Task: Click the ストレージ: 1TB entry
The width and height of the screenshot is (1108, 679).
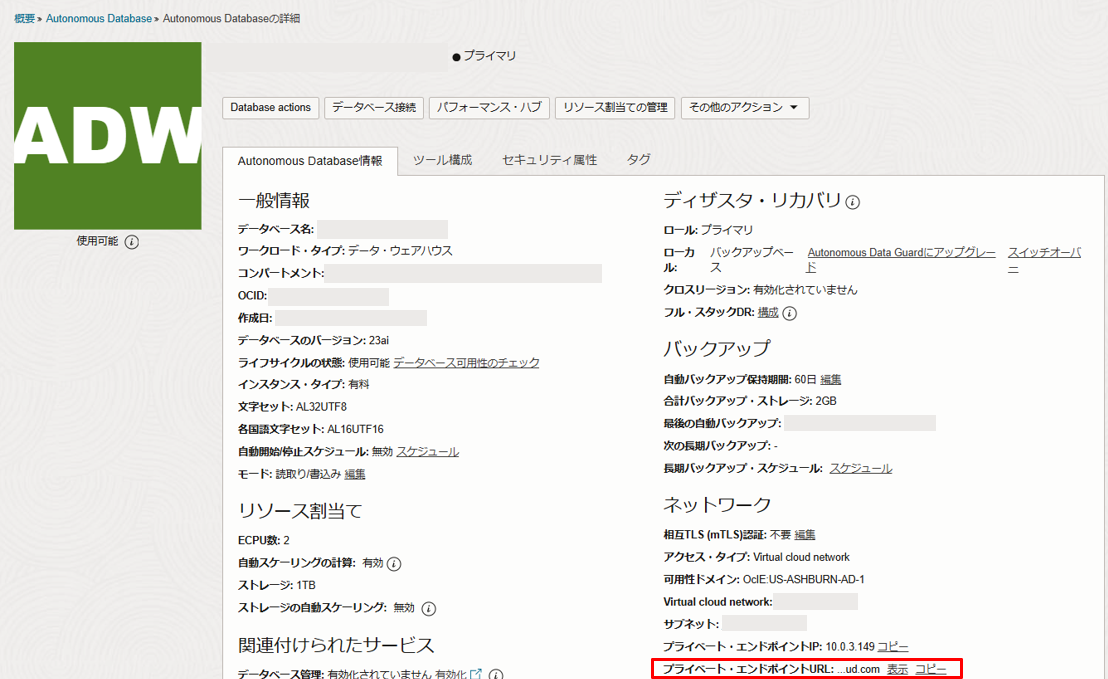Action: click(276, 585)
